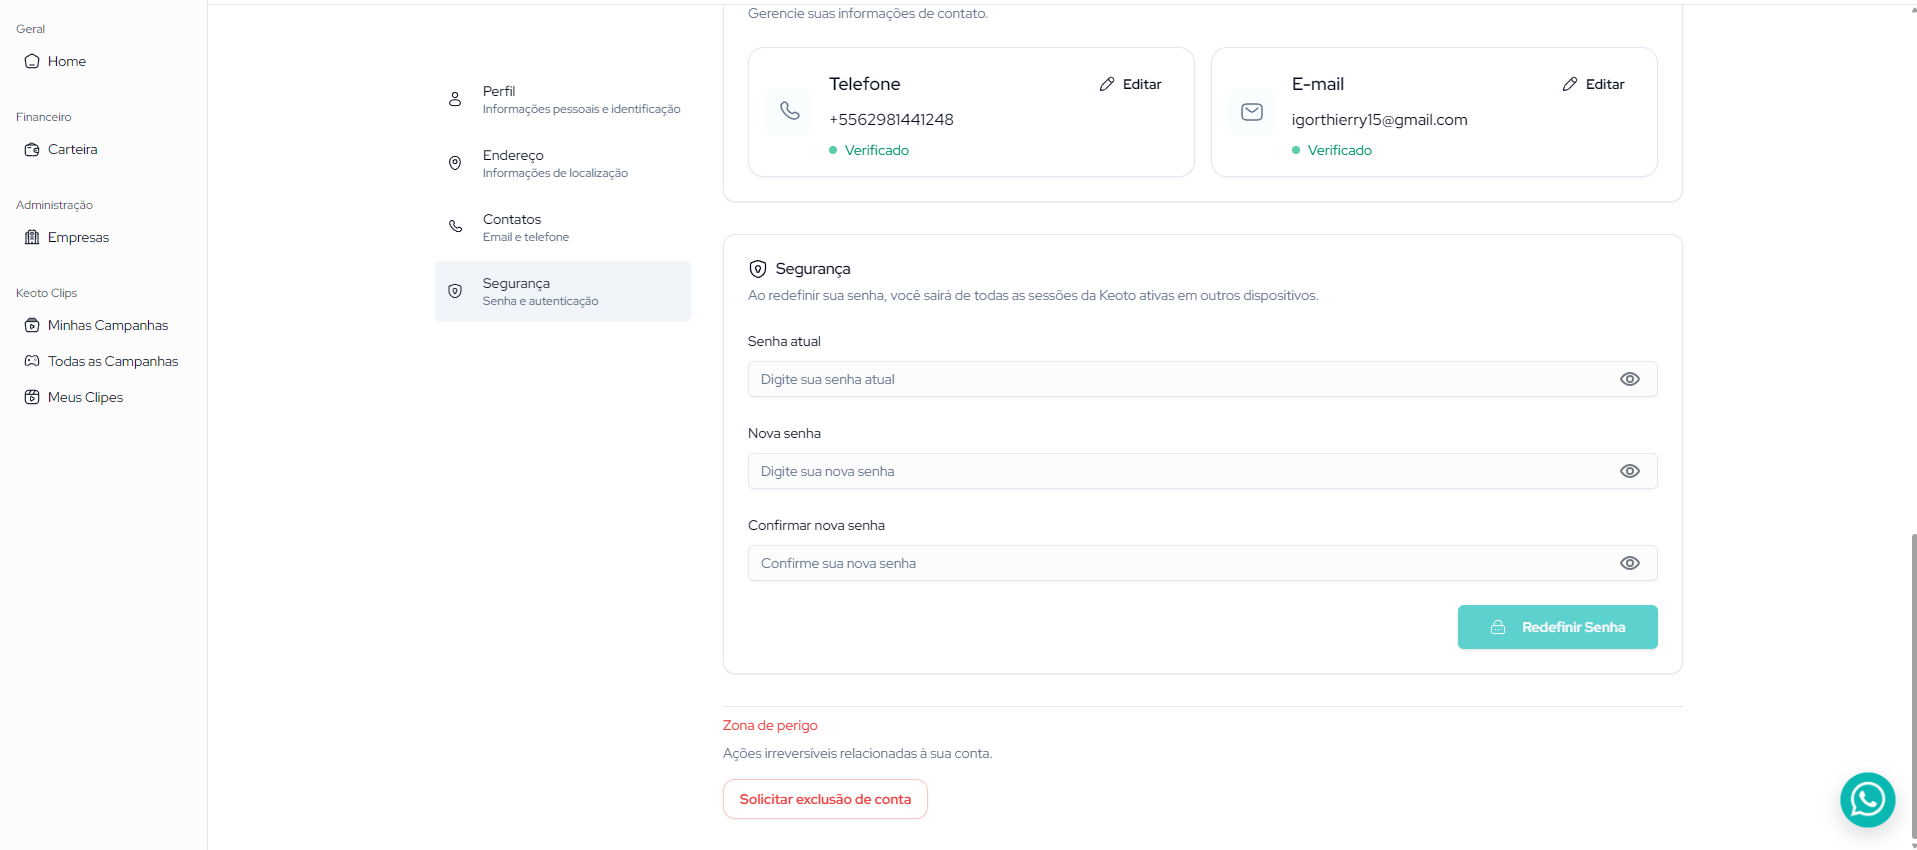The height and width of the screenshot is (850, 1917).
Task: Click Solicitar exclusão de conta button
Action: [x=825, y=799]
